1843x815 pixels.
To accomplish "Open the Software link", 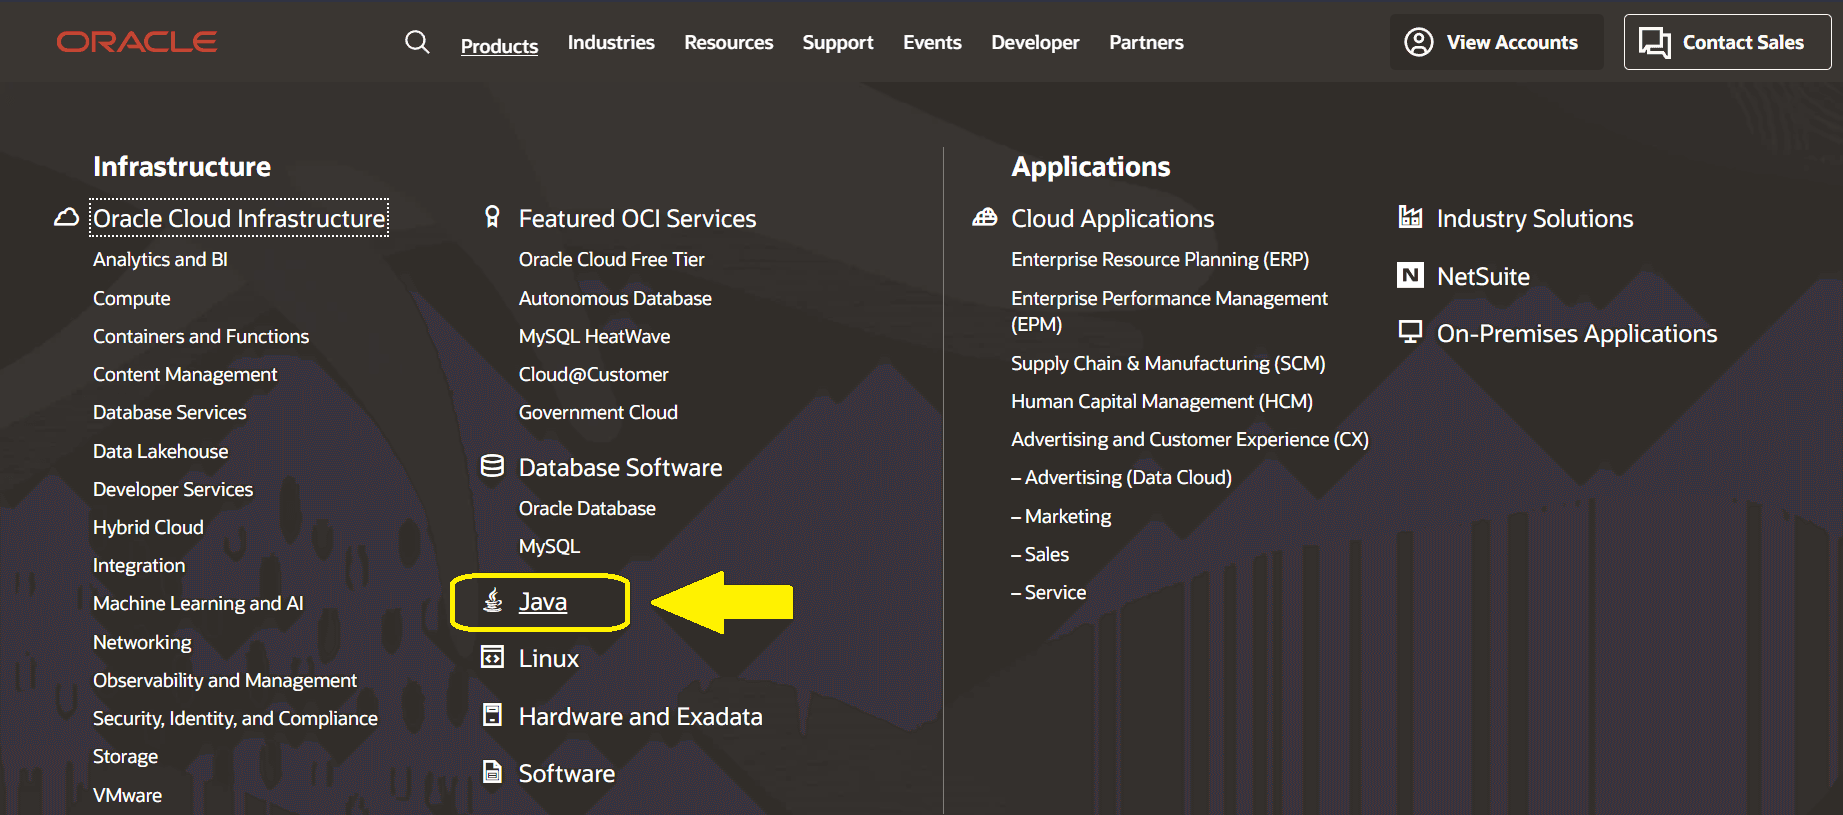I will [x=566, y=773].
